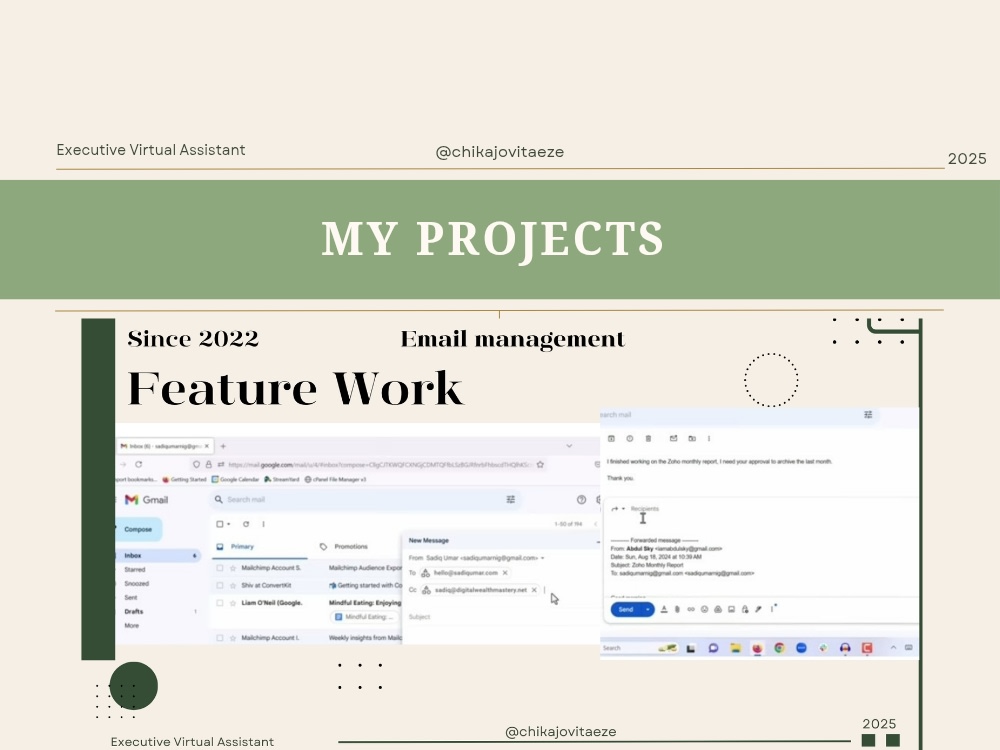The height and width of the screenshot is (750, 1000).
Task: Click the insert emoji icon
Action: pos(704,610)
